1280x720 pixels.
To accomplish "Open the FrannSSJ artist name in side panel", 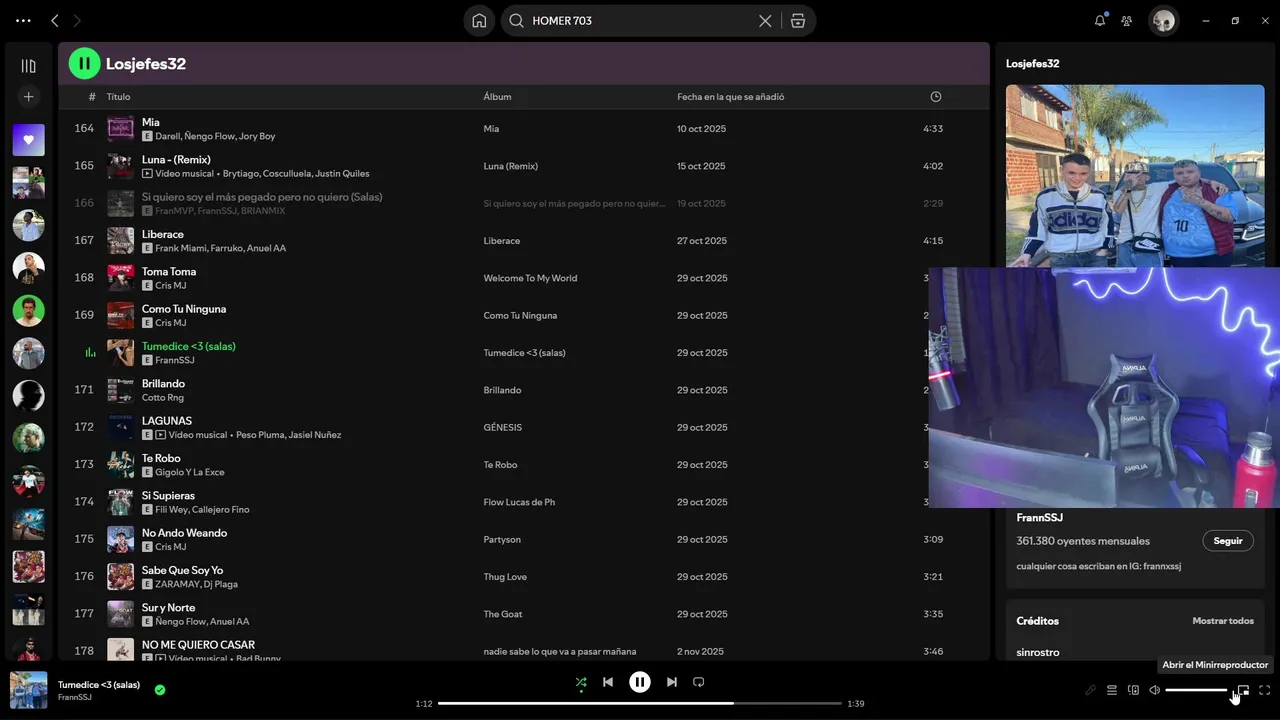I will (1039, 517).
